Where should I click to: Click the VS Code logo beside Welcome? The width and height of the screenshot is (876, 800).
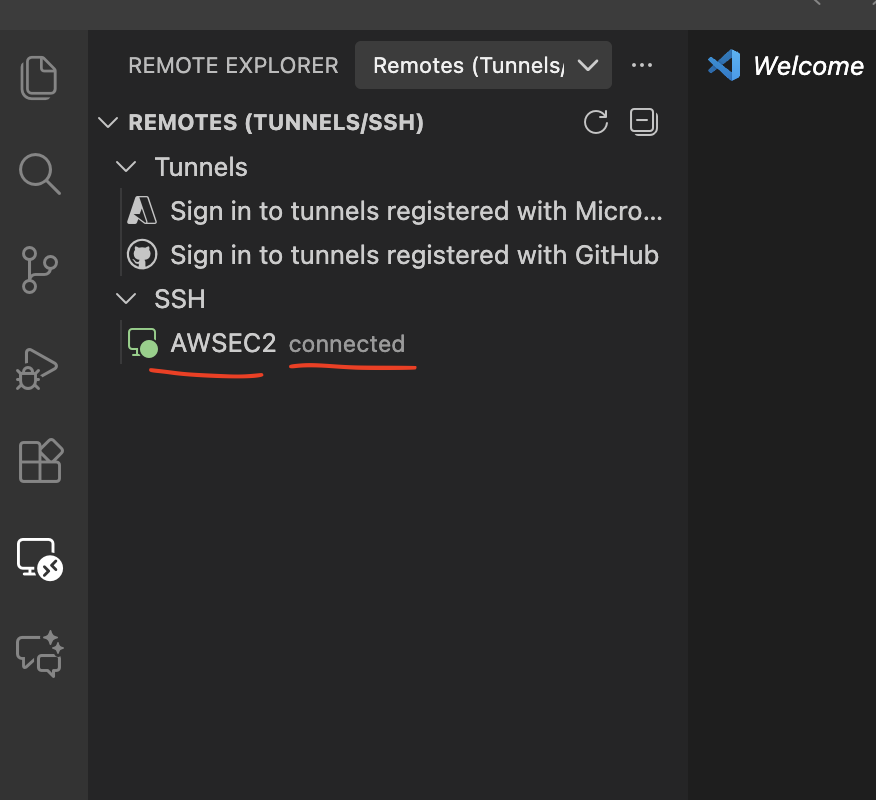point(722,65)
